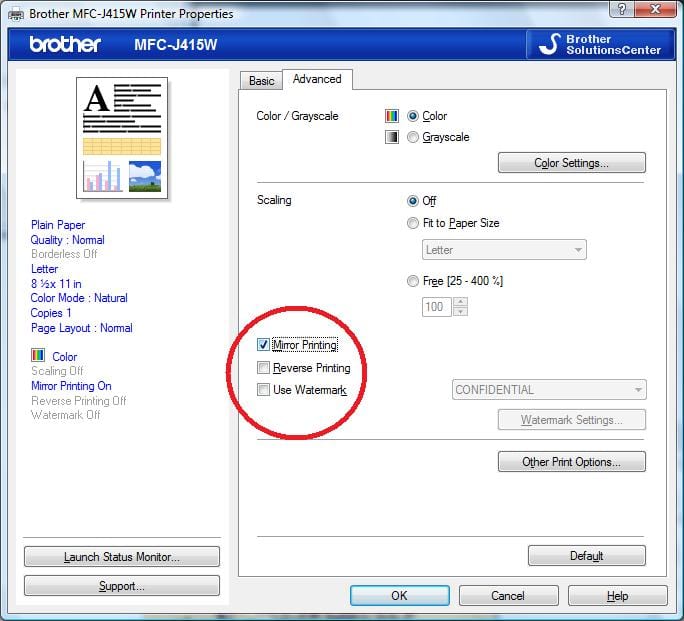Viewport: 684px width, 621px height.
Task: Open the Letter paper size dropdown
Action: point(504,250)
